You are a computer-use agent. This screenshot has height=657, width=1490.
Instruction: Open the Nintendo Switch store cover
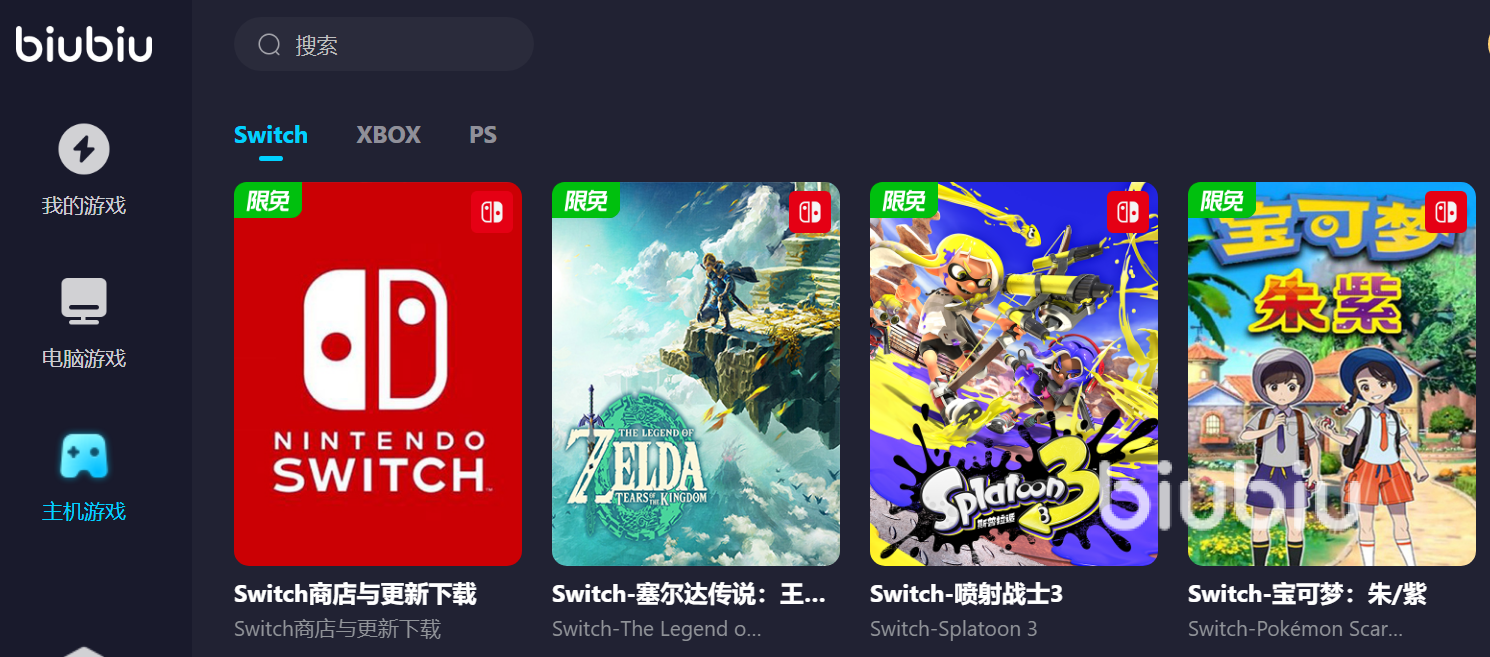pyautogui.click(x=378, y=374)
